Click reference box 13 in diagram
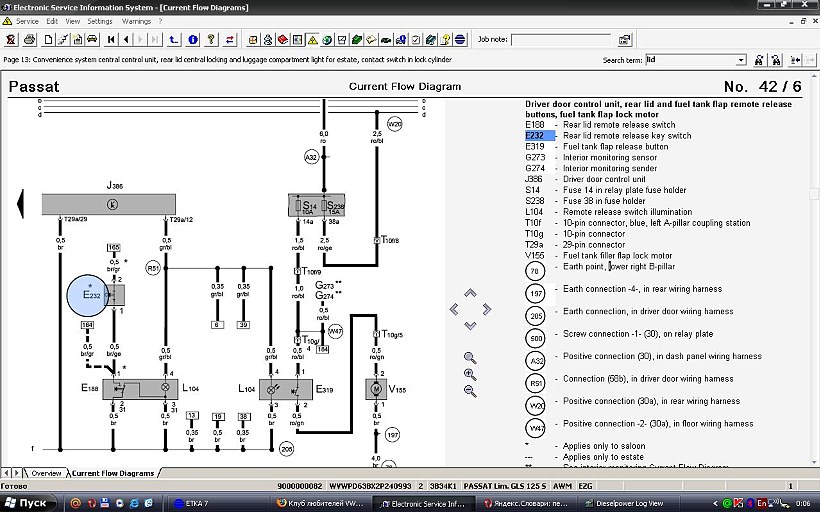The width and height of the screenshot is (820, 512). 192,415
